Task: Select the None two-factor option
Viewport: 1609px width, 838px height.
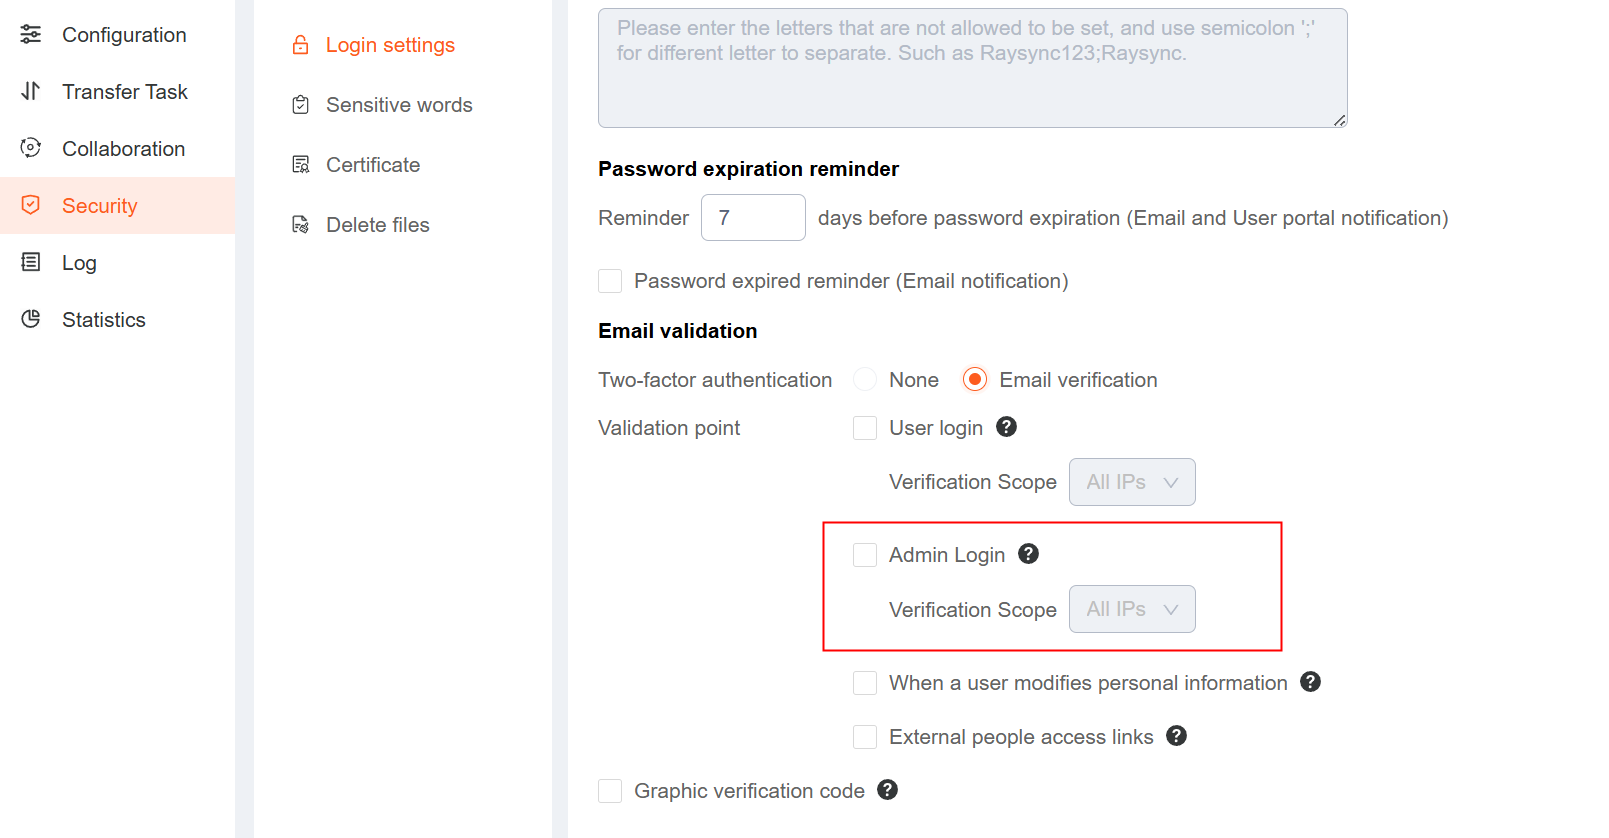Action: pyautogui.click(x=865, y=380)
